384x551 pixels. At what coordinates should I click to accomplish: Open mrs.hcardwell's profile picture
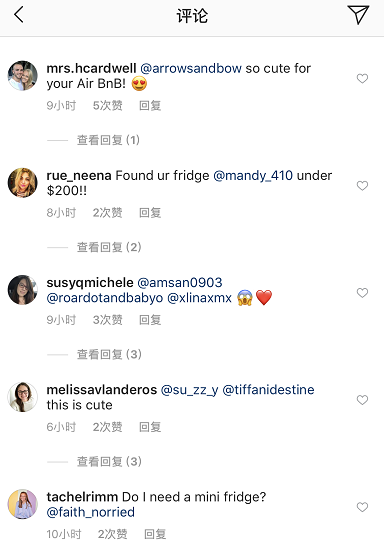pos(22,76)
